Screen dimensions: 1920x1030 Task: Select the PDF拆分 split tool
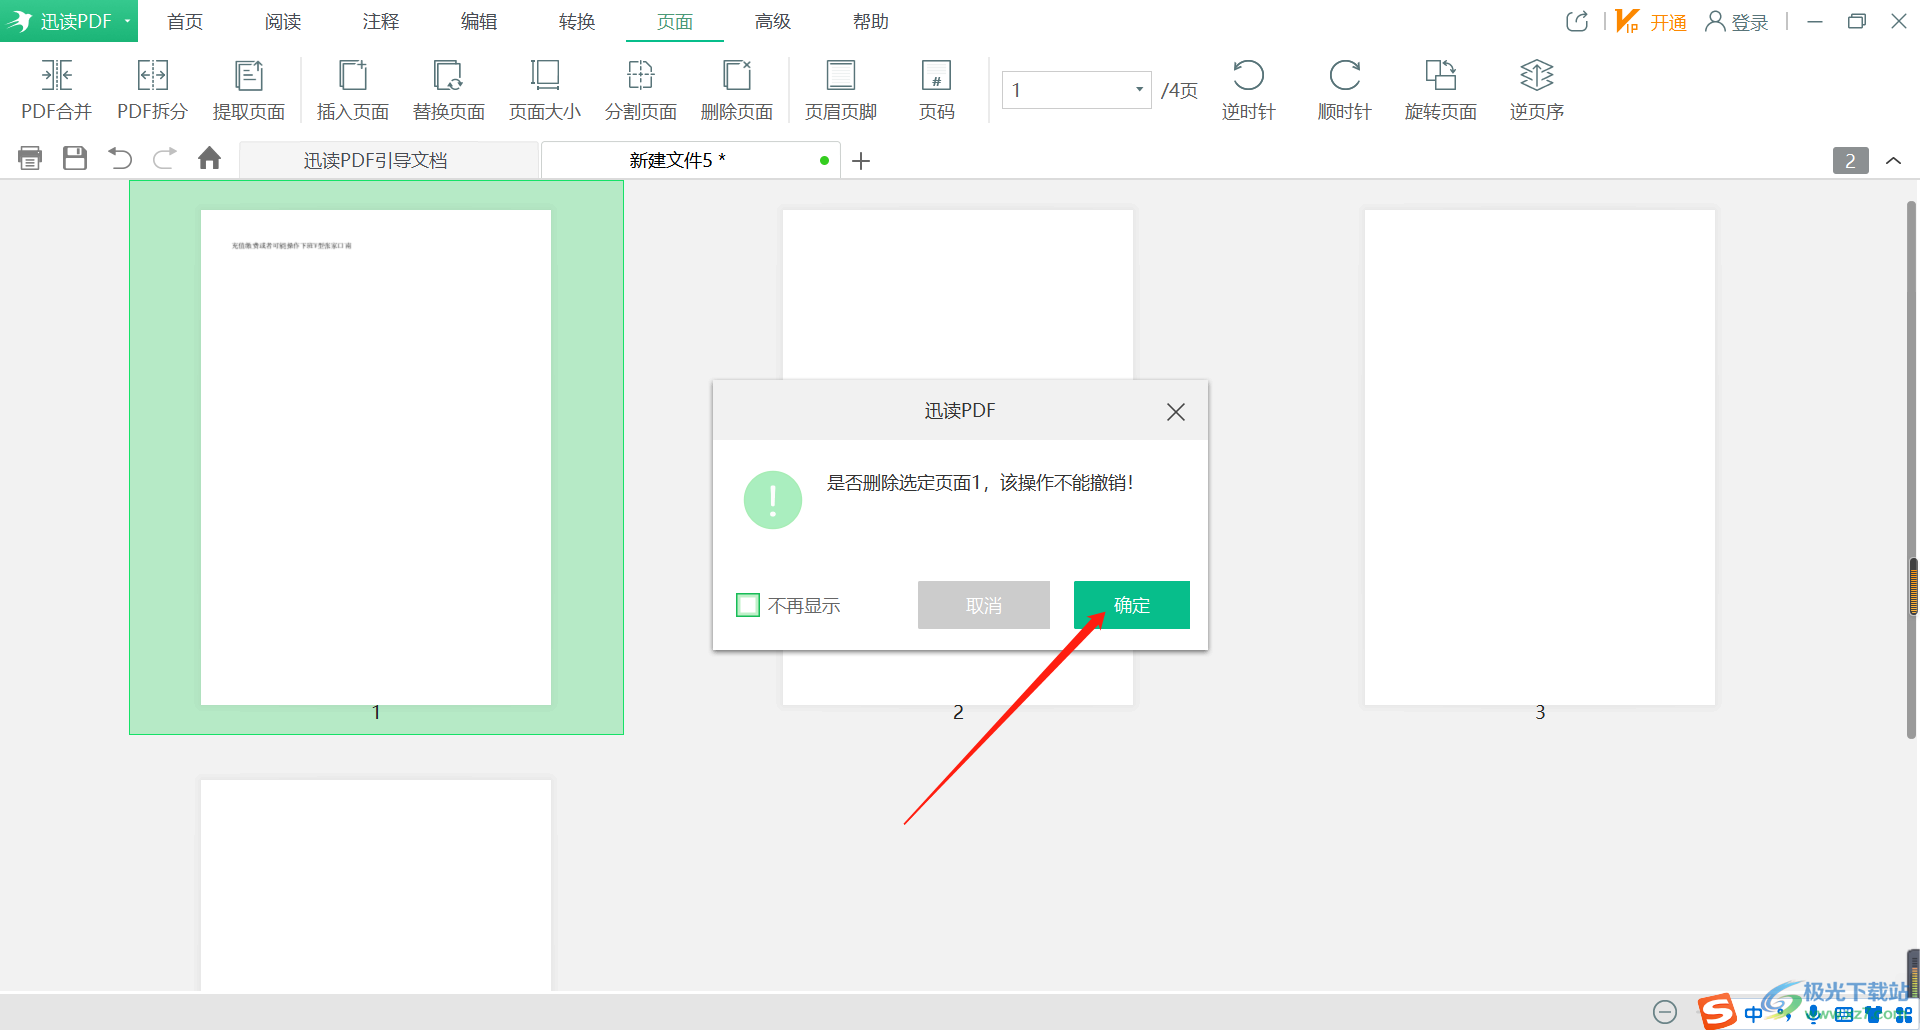click(152, 90)
